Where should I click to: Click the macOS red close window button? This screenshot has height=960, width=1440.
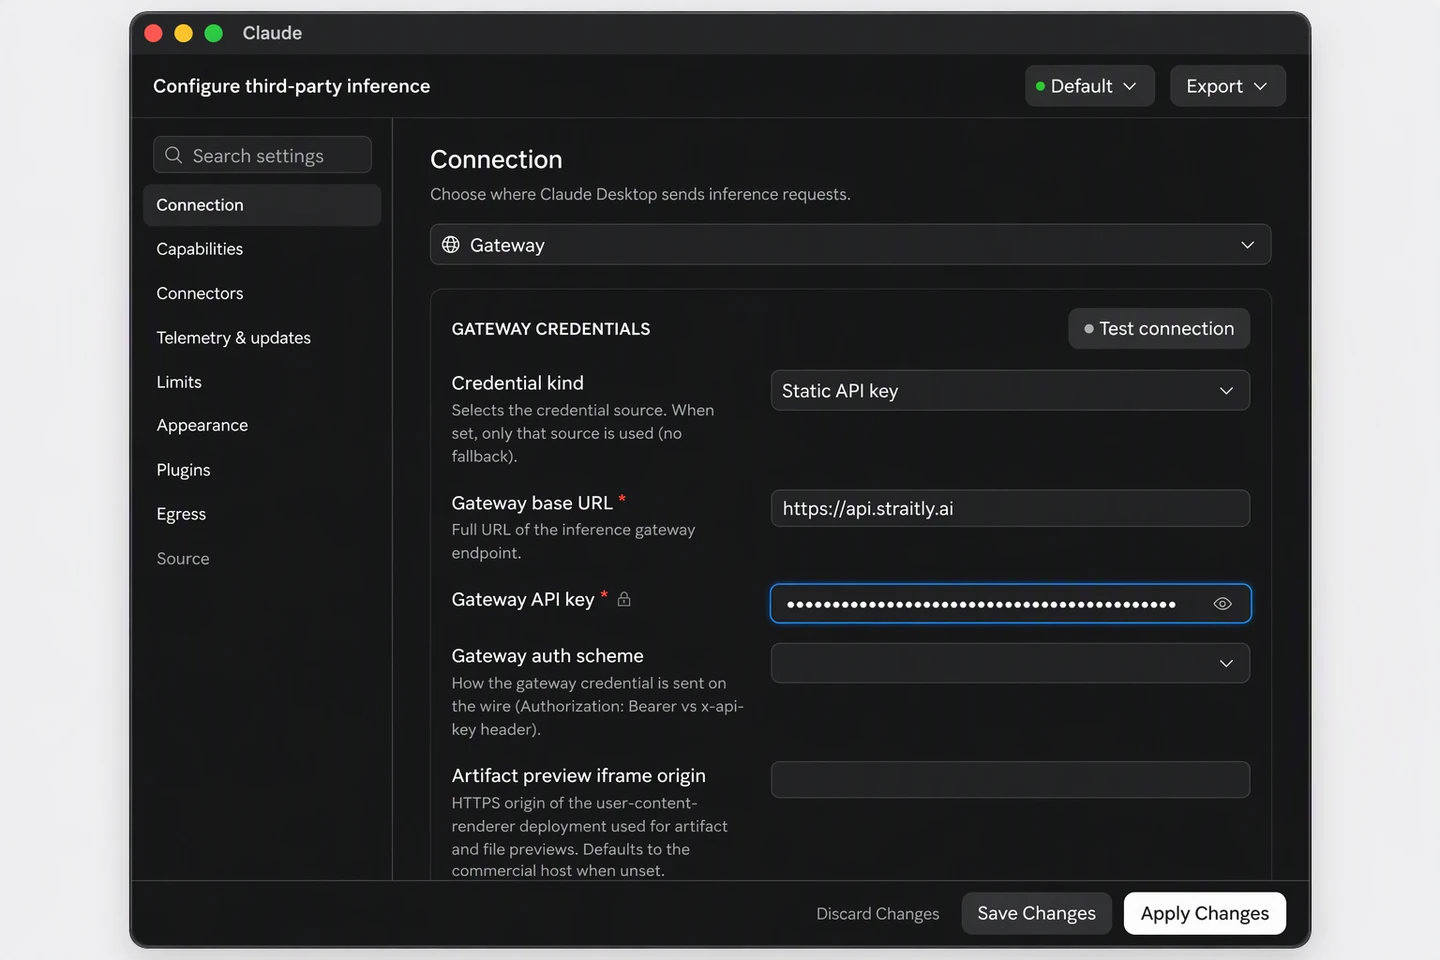tap(153, 33)
